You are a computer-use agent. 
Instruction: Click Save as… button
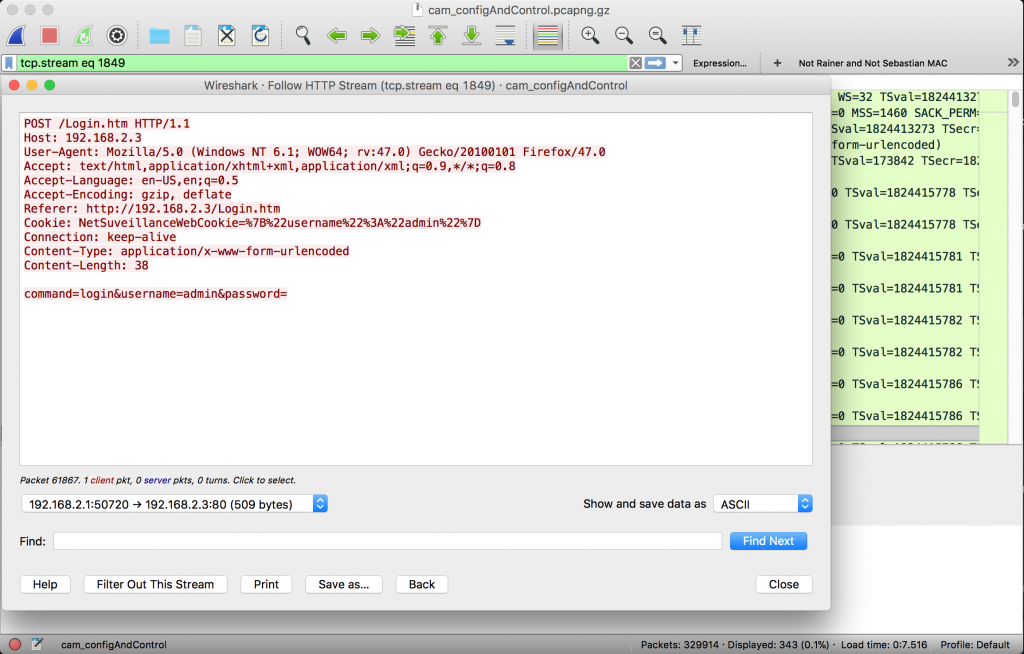click(343, 584)
